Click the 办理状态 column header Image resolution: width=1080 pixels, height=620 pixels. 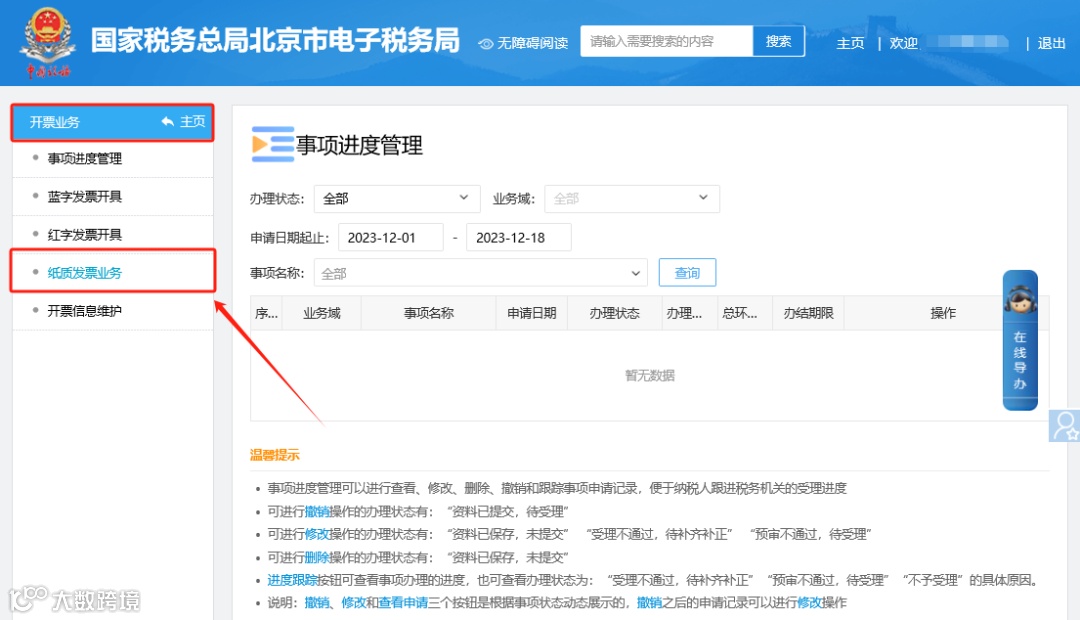pyautogui.click(x=614, y=313)
